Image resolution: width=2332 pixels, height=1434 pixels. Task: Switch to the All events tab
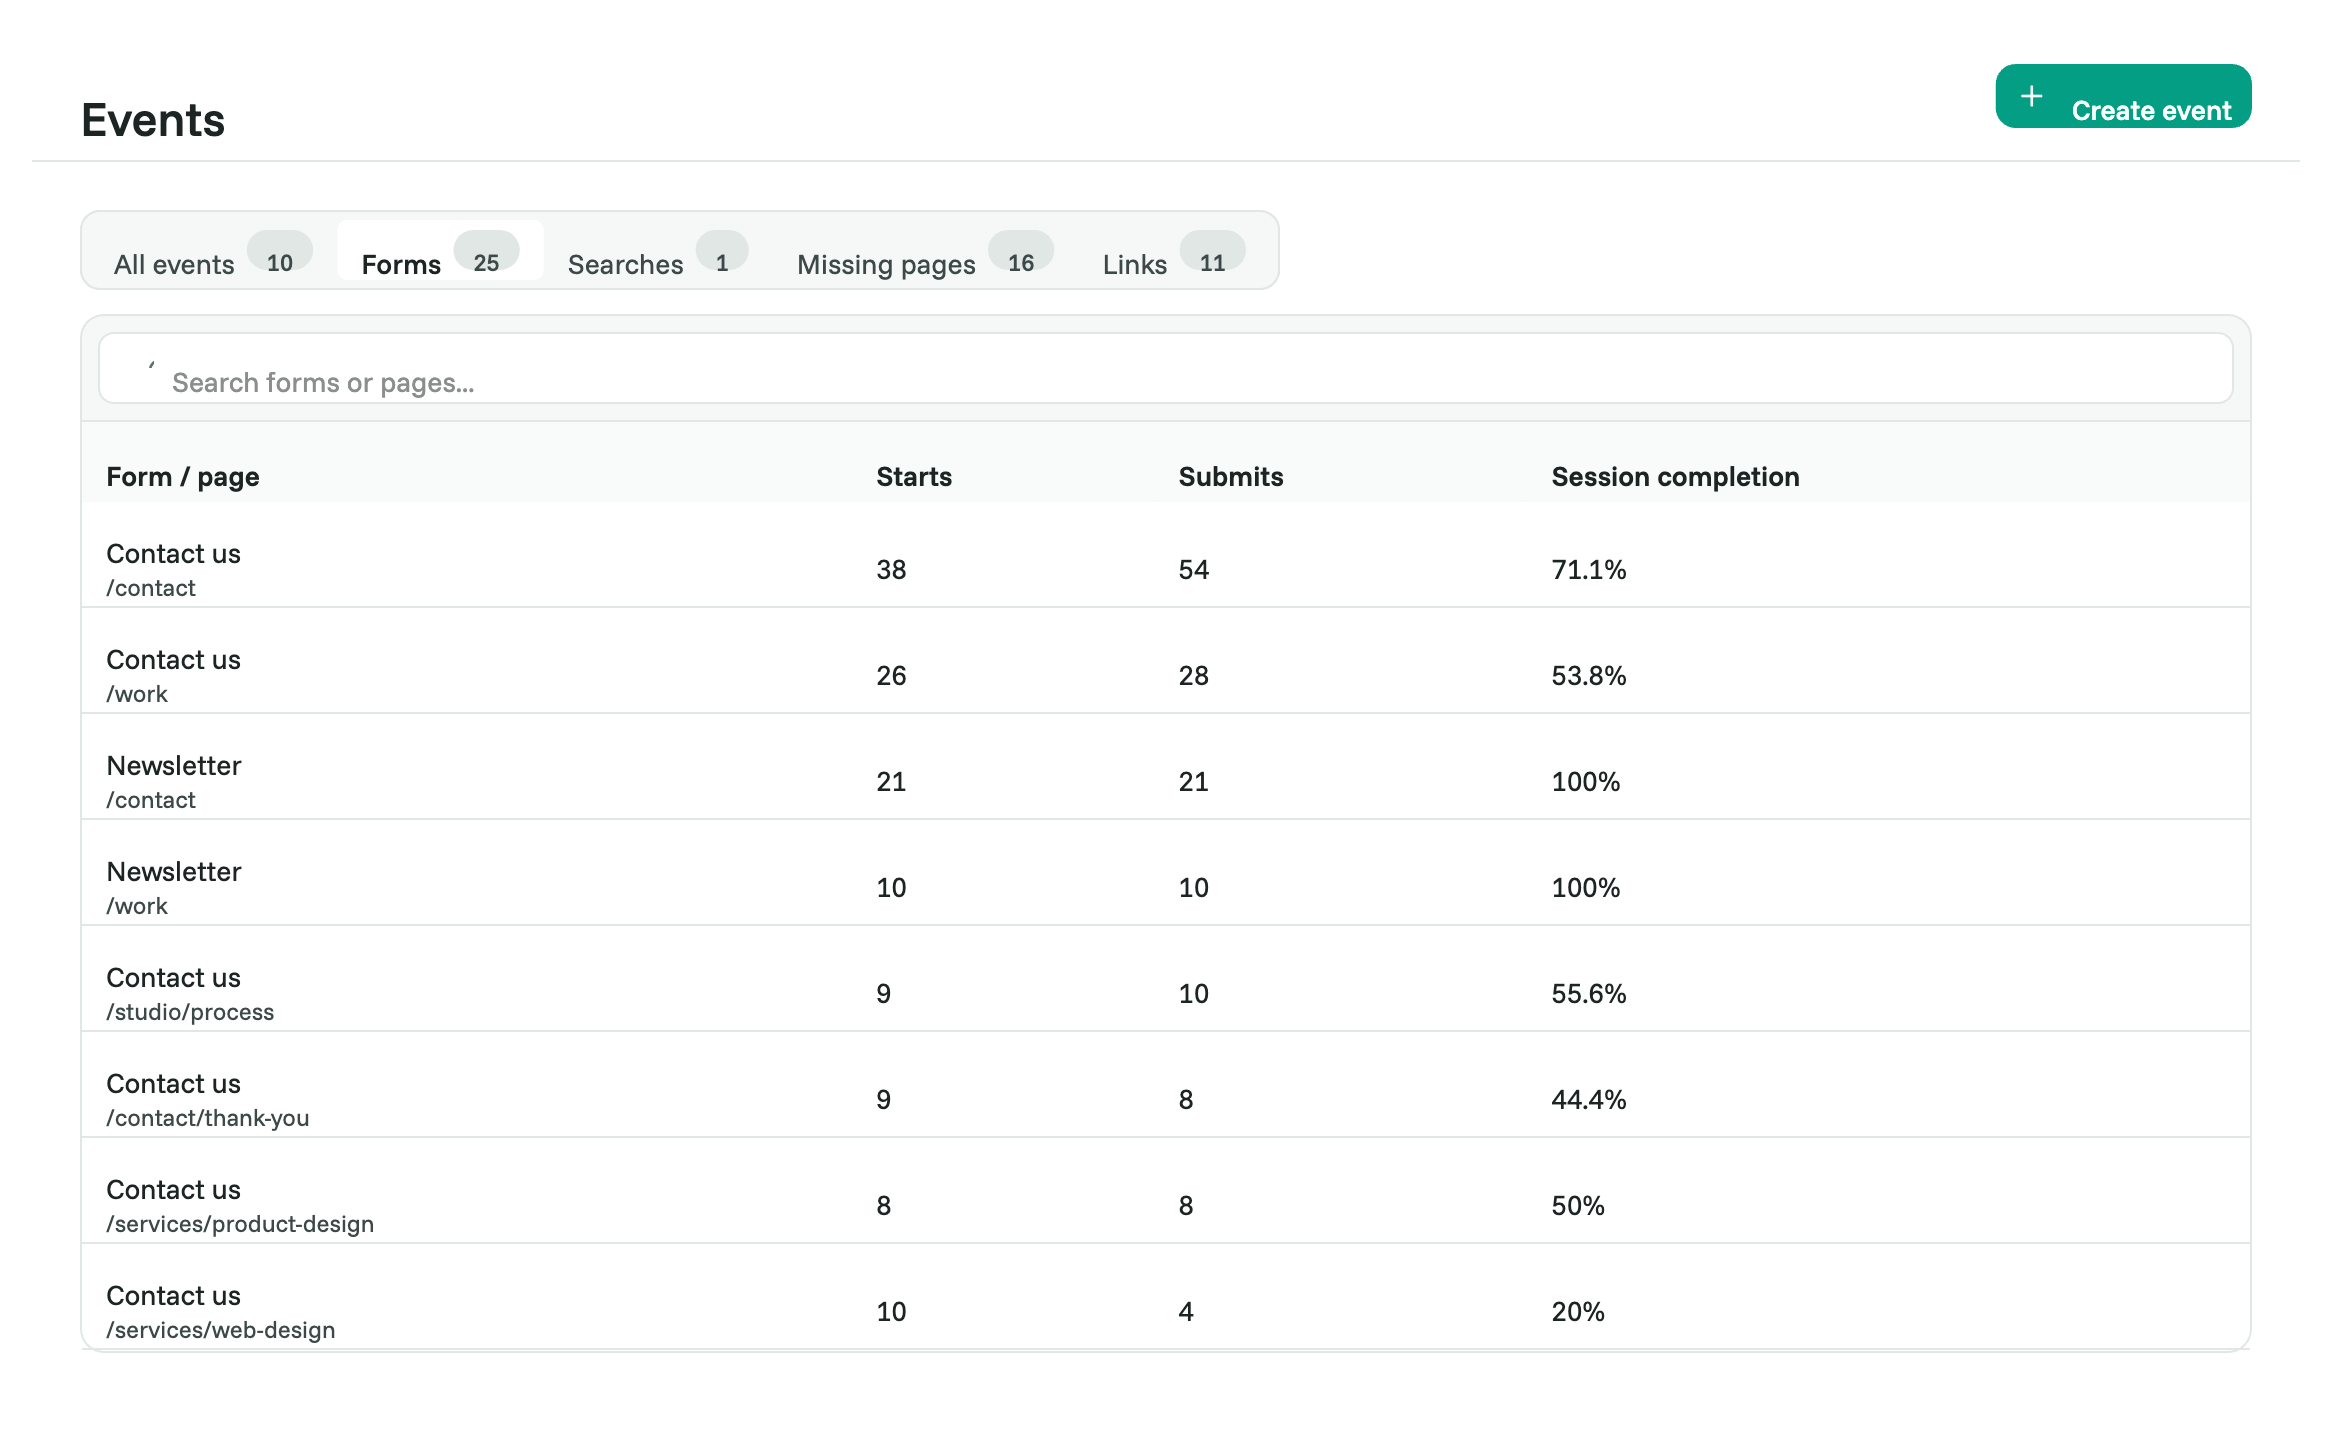tap(213, 251)
